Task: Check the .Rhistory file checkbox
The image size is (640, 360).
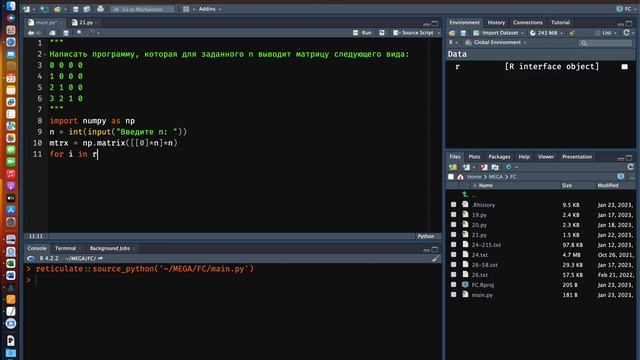Action: [453, 204]
